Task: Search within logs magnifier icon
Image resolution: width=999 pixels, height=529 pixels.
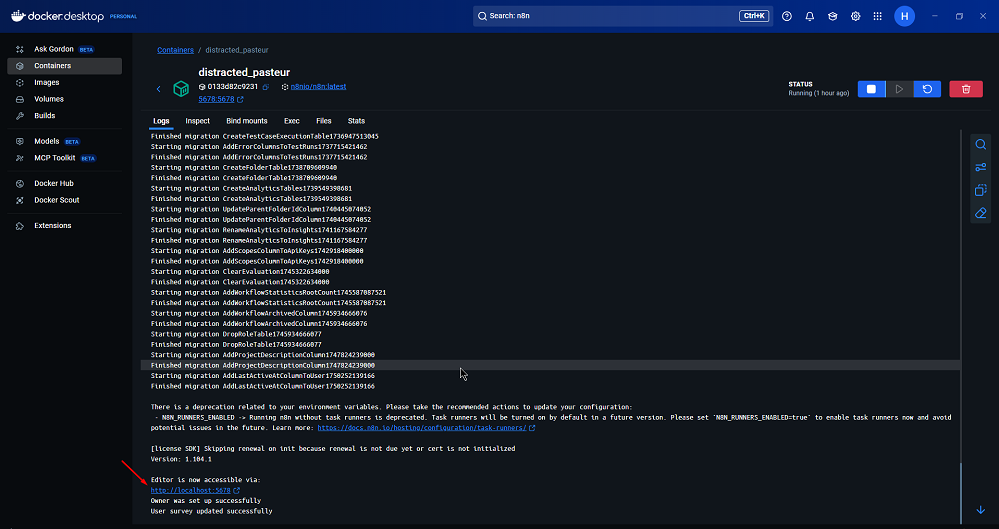Action: (981, 145)
